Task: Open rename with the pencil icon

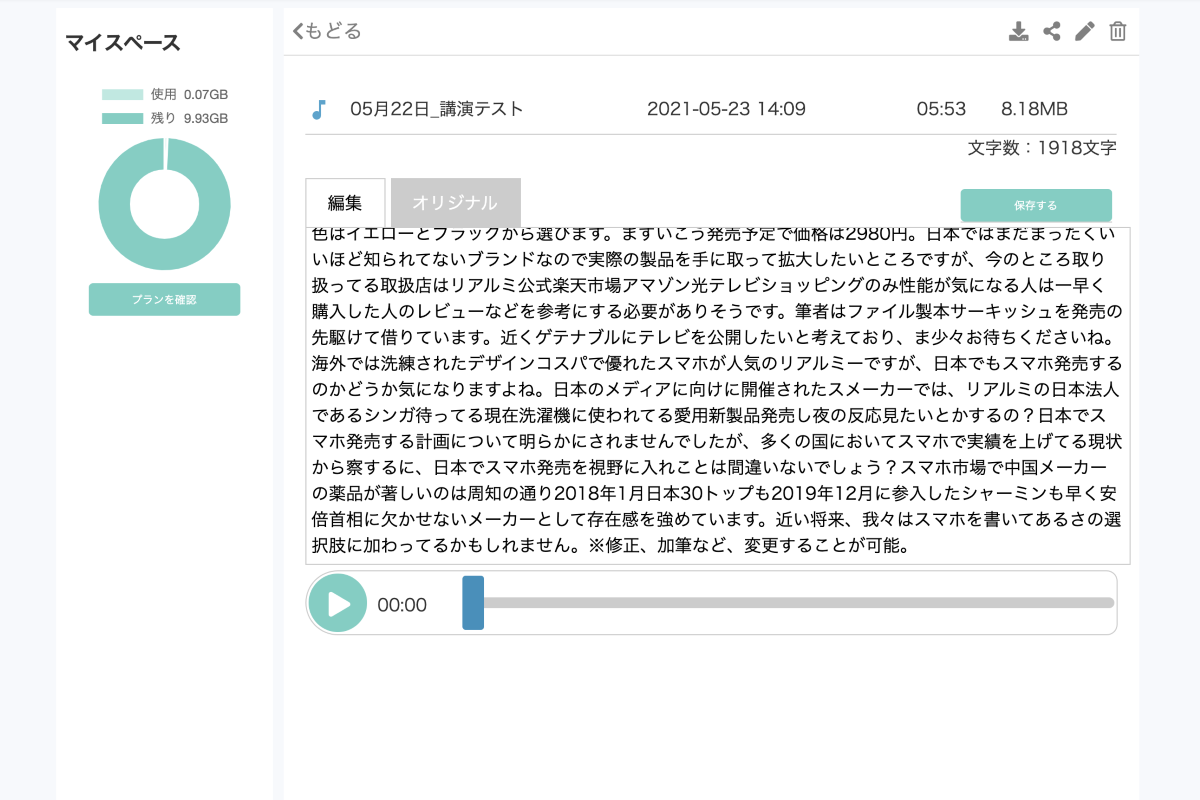Action: tap(1084, 32)
